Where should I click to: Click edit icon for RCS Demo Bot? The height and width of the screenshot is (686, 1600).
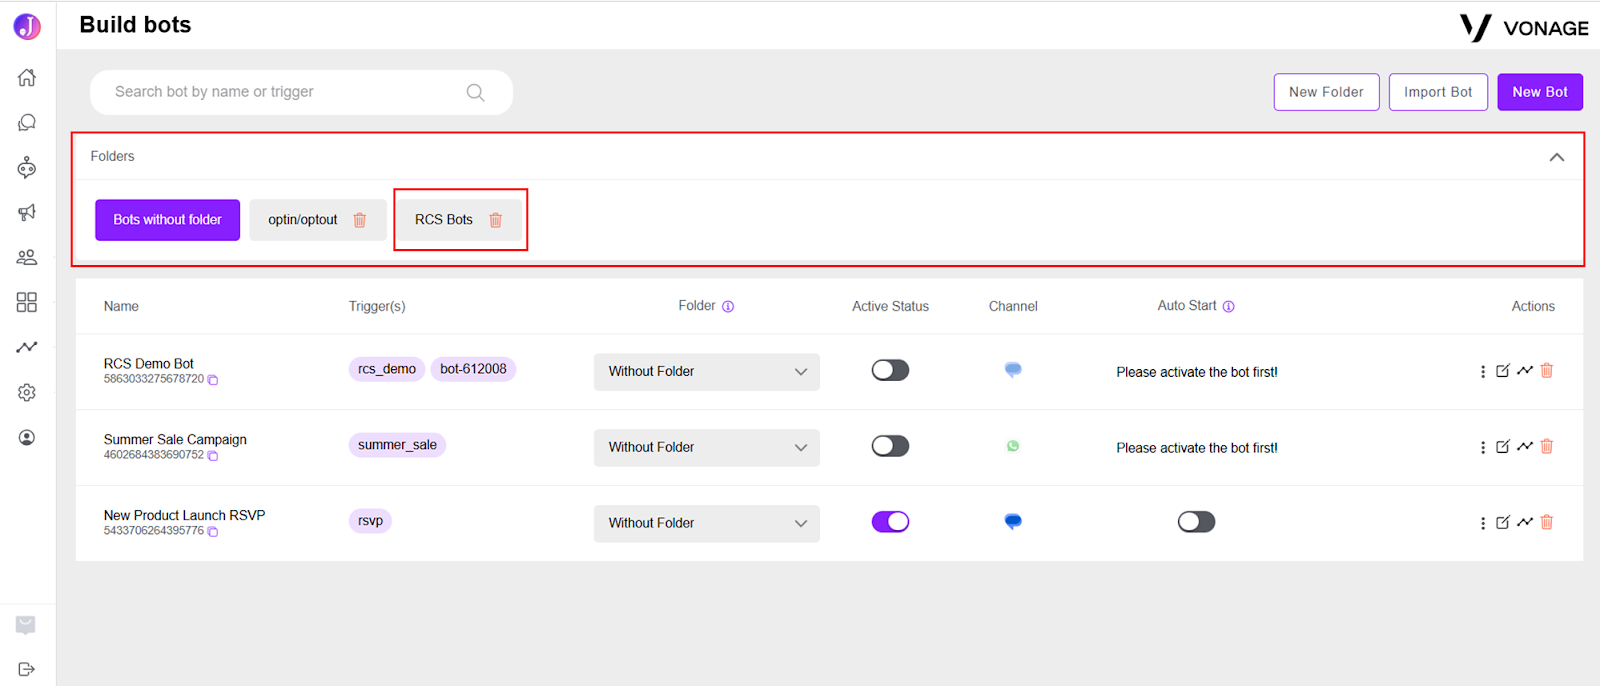coord(1502,371)
